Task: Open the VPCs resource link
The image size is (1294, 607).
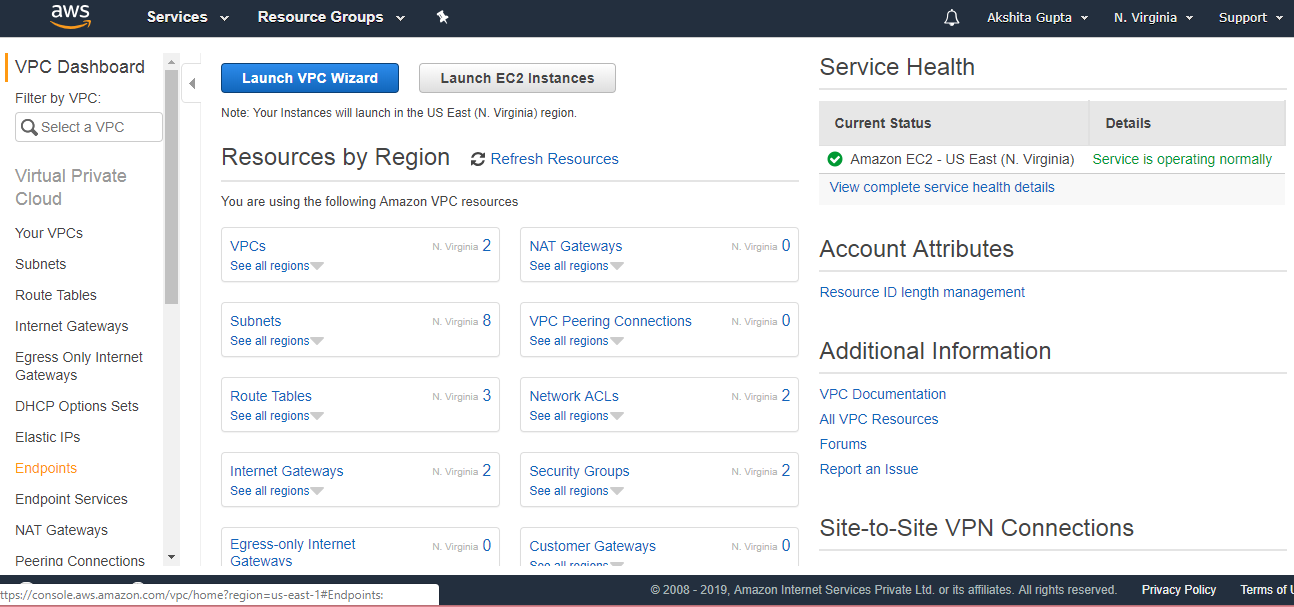Action: 248,246
